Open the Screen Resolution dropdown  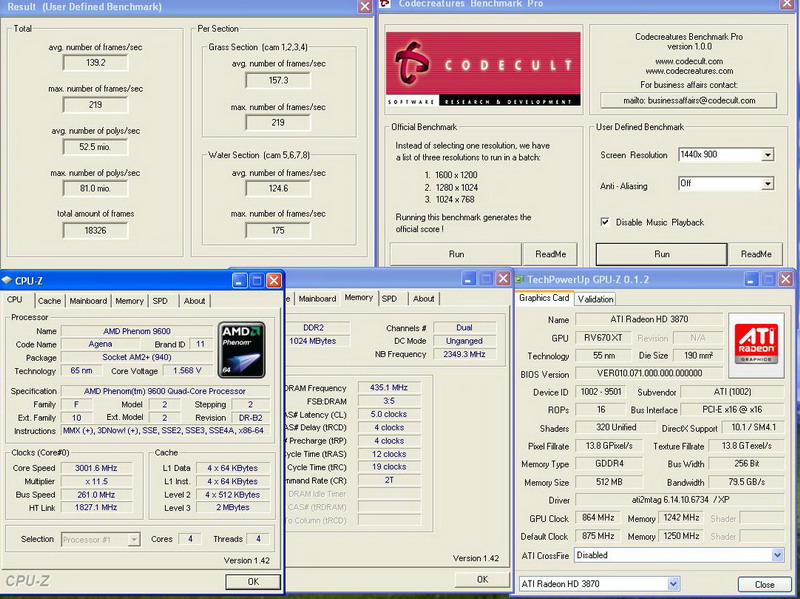[767, 155]
